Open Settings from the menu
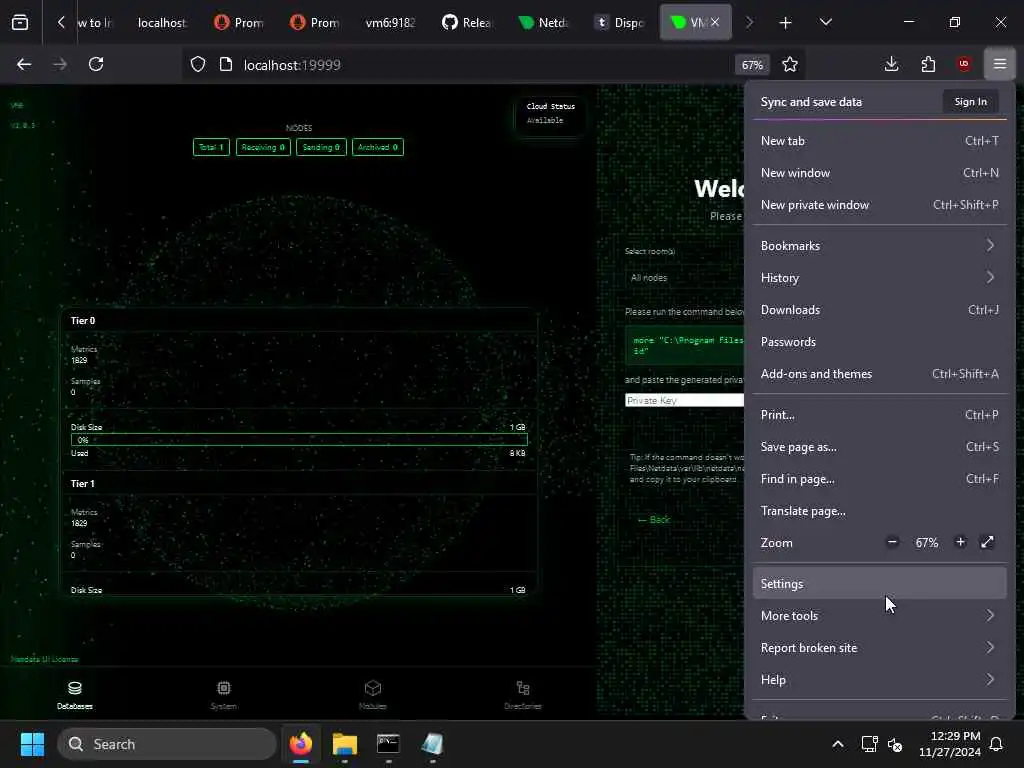The width and height of the screenshot is (1024, 768). pos(880,584)
